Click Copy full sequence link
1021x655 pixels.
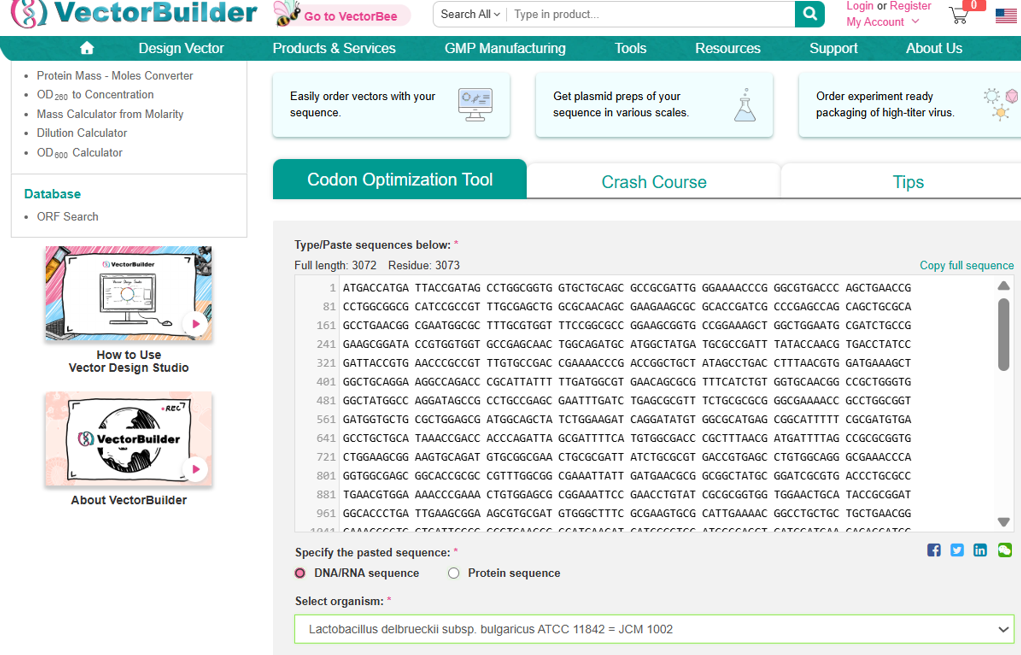[966, 265]
